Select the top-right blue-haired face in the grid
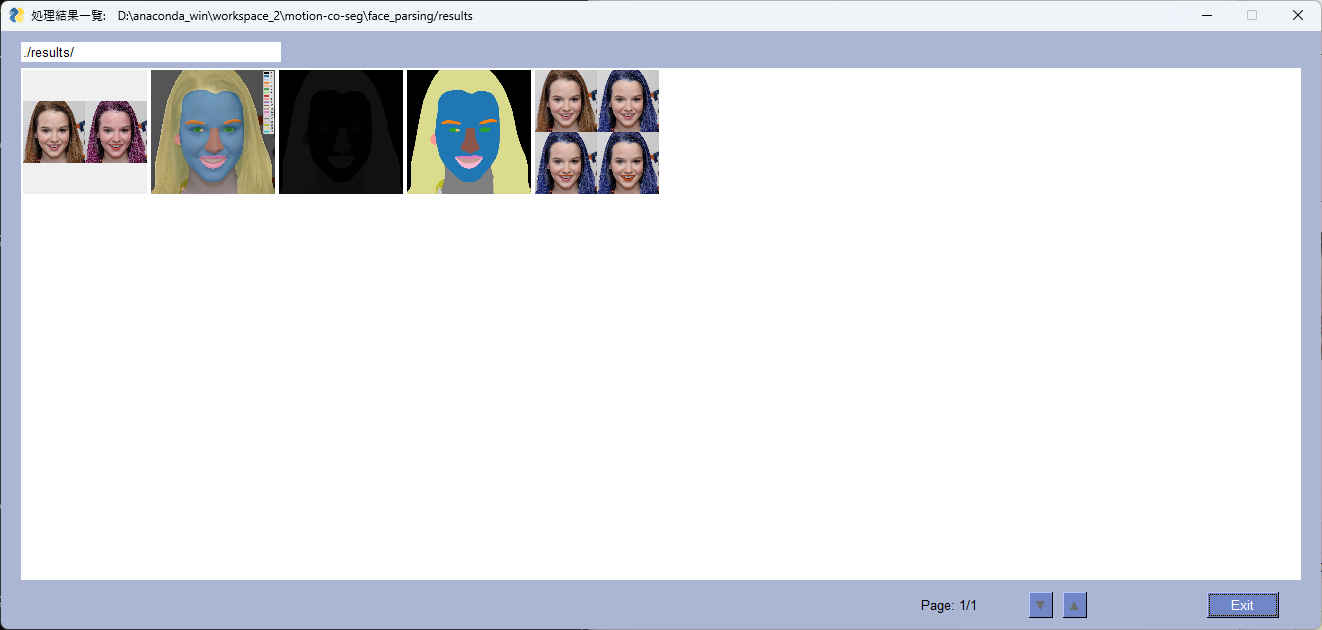This screenshot has width=1322, height=630. tap(628, 101)
